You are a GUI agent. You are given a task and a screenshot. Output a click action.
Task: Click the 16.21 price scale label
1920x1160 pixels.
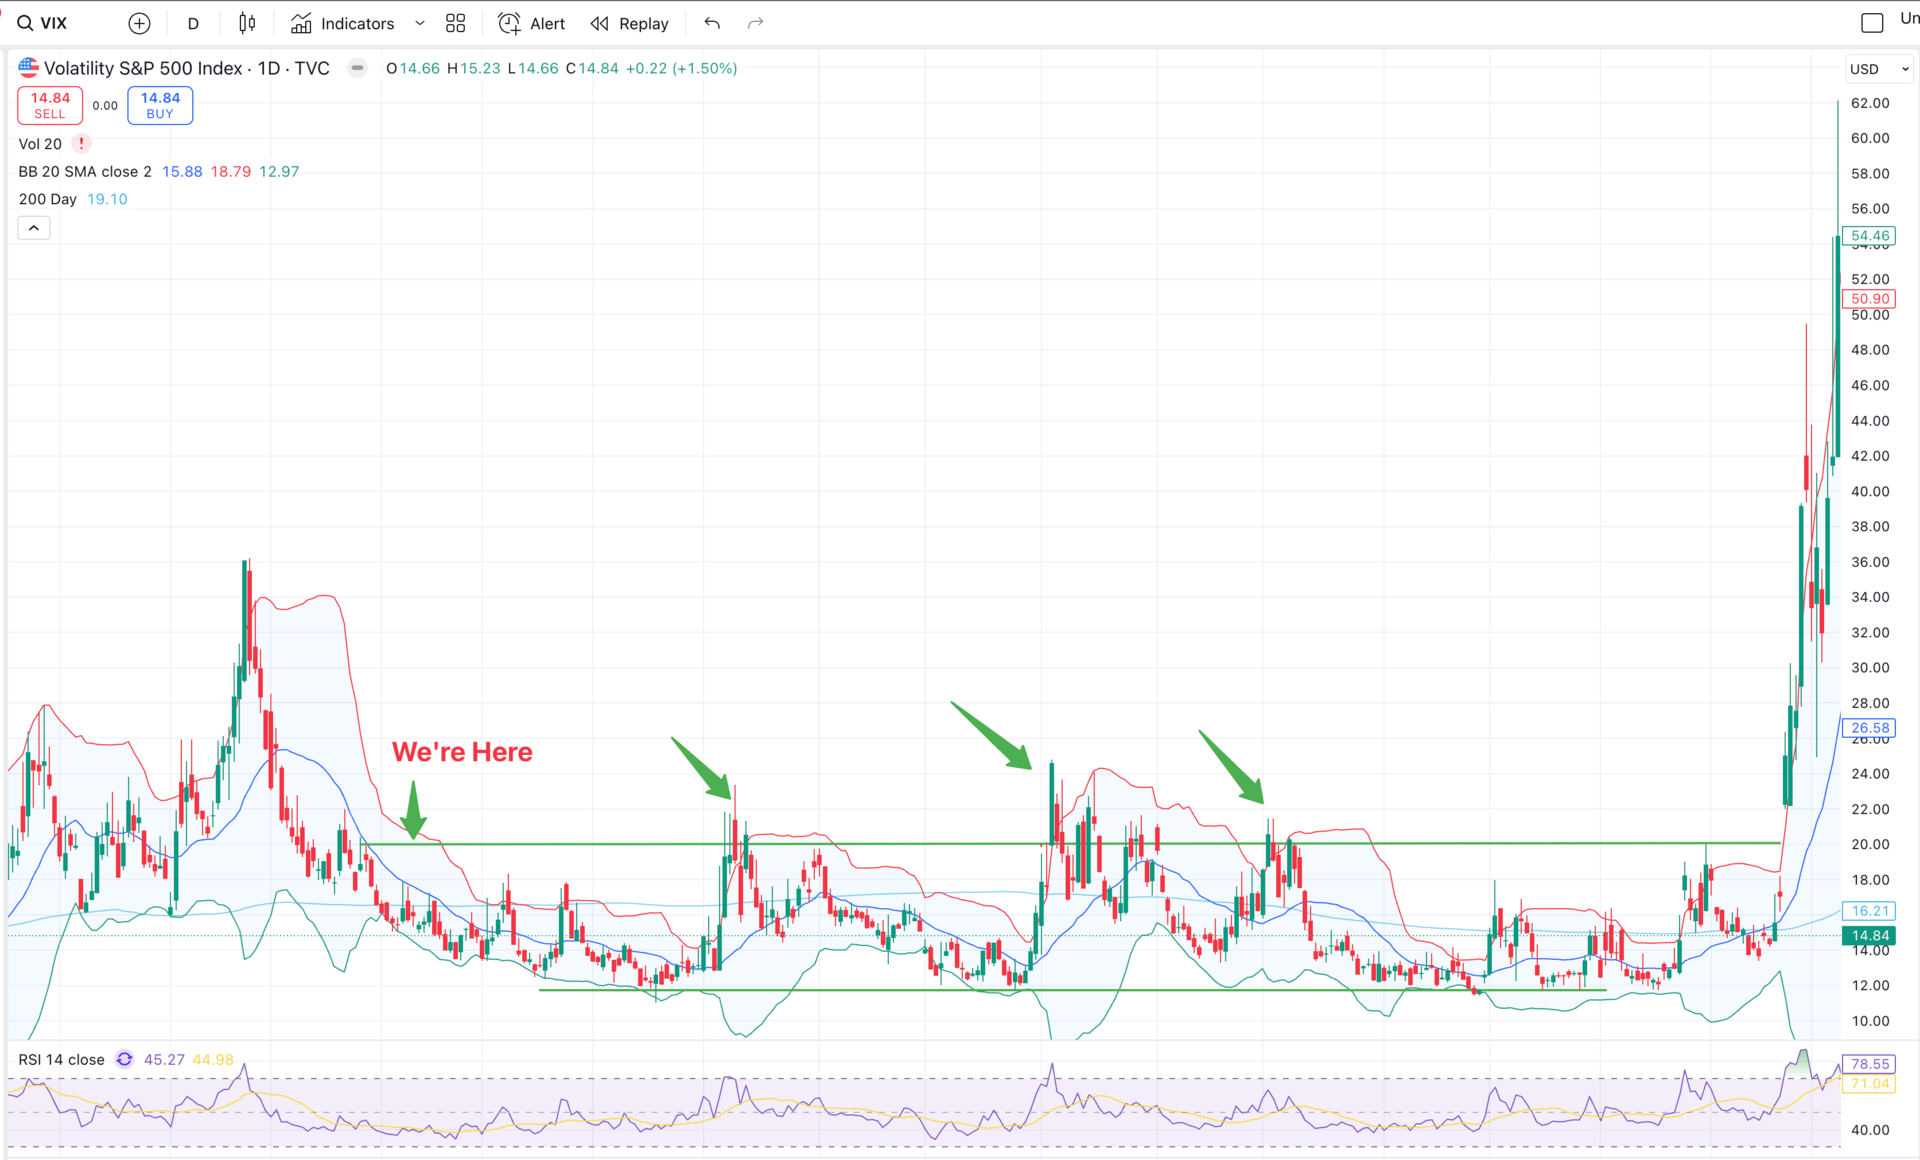[1870, 911]
